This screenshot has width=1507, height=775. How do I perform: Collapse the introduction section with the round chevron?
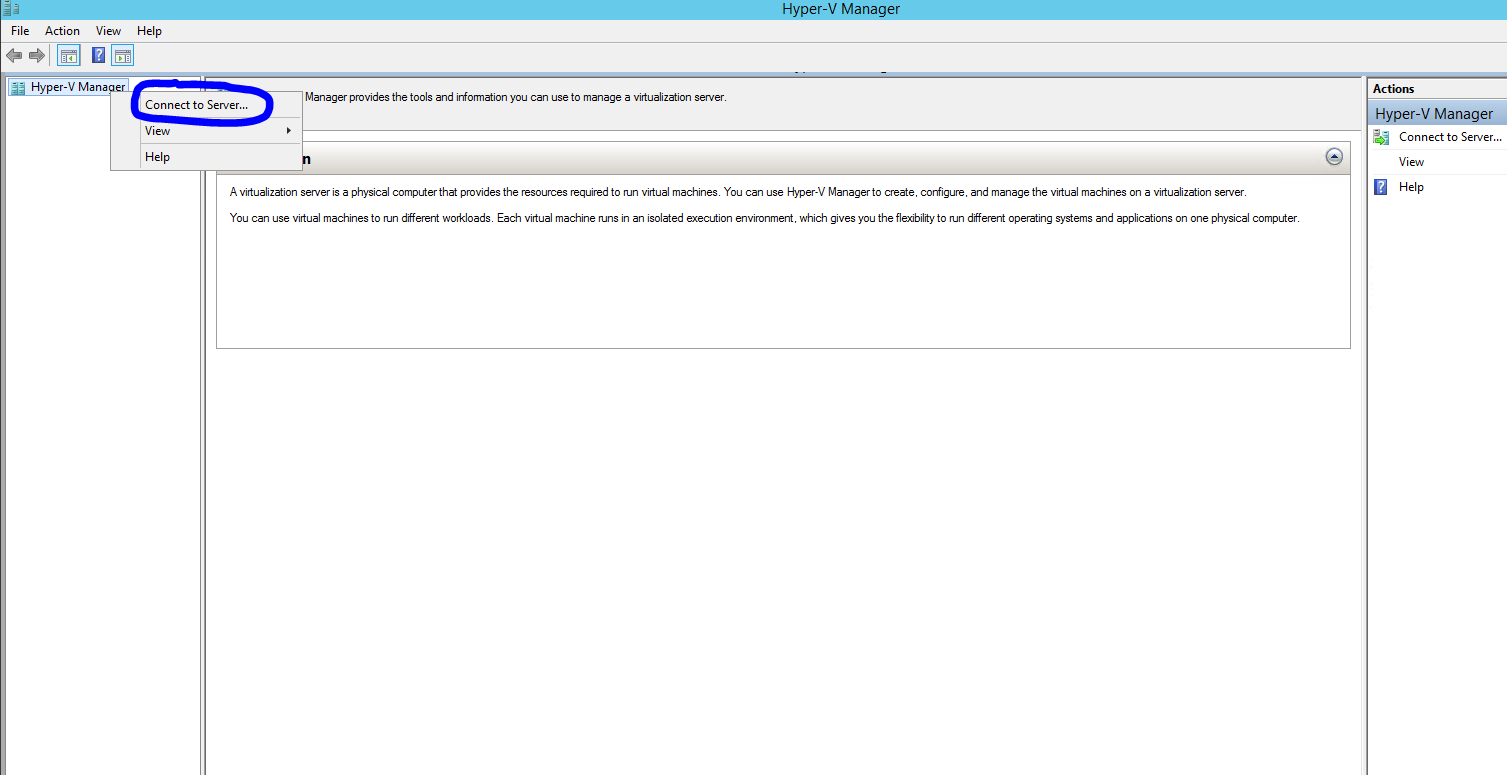[x=1333, y=157]
